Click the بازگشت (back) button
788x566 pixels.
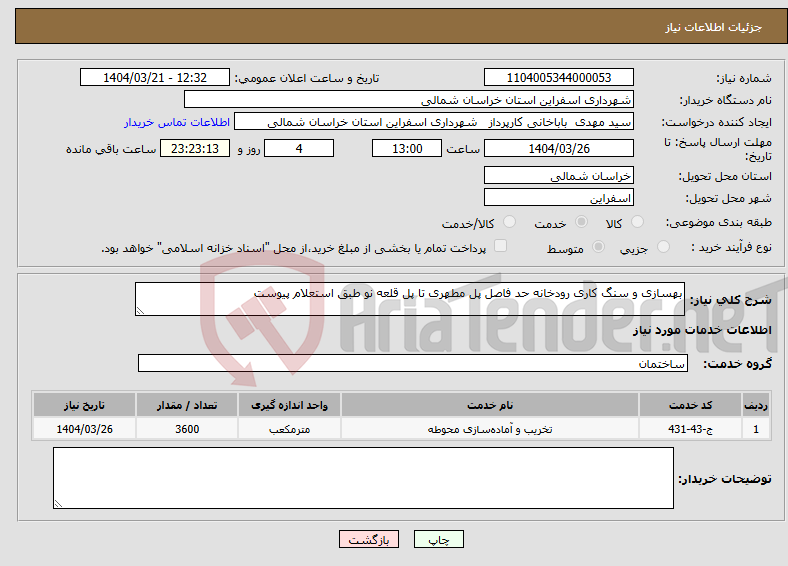tap(369, 539)
